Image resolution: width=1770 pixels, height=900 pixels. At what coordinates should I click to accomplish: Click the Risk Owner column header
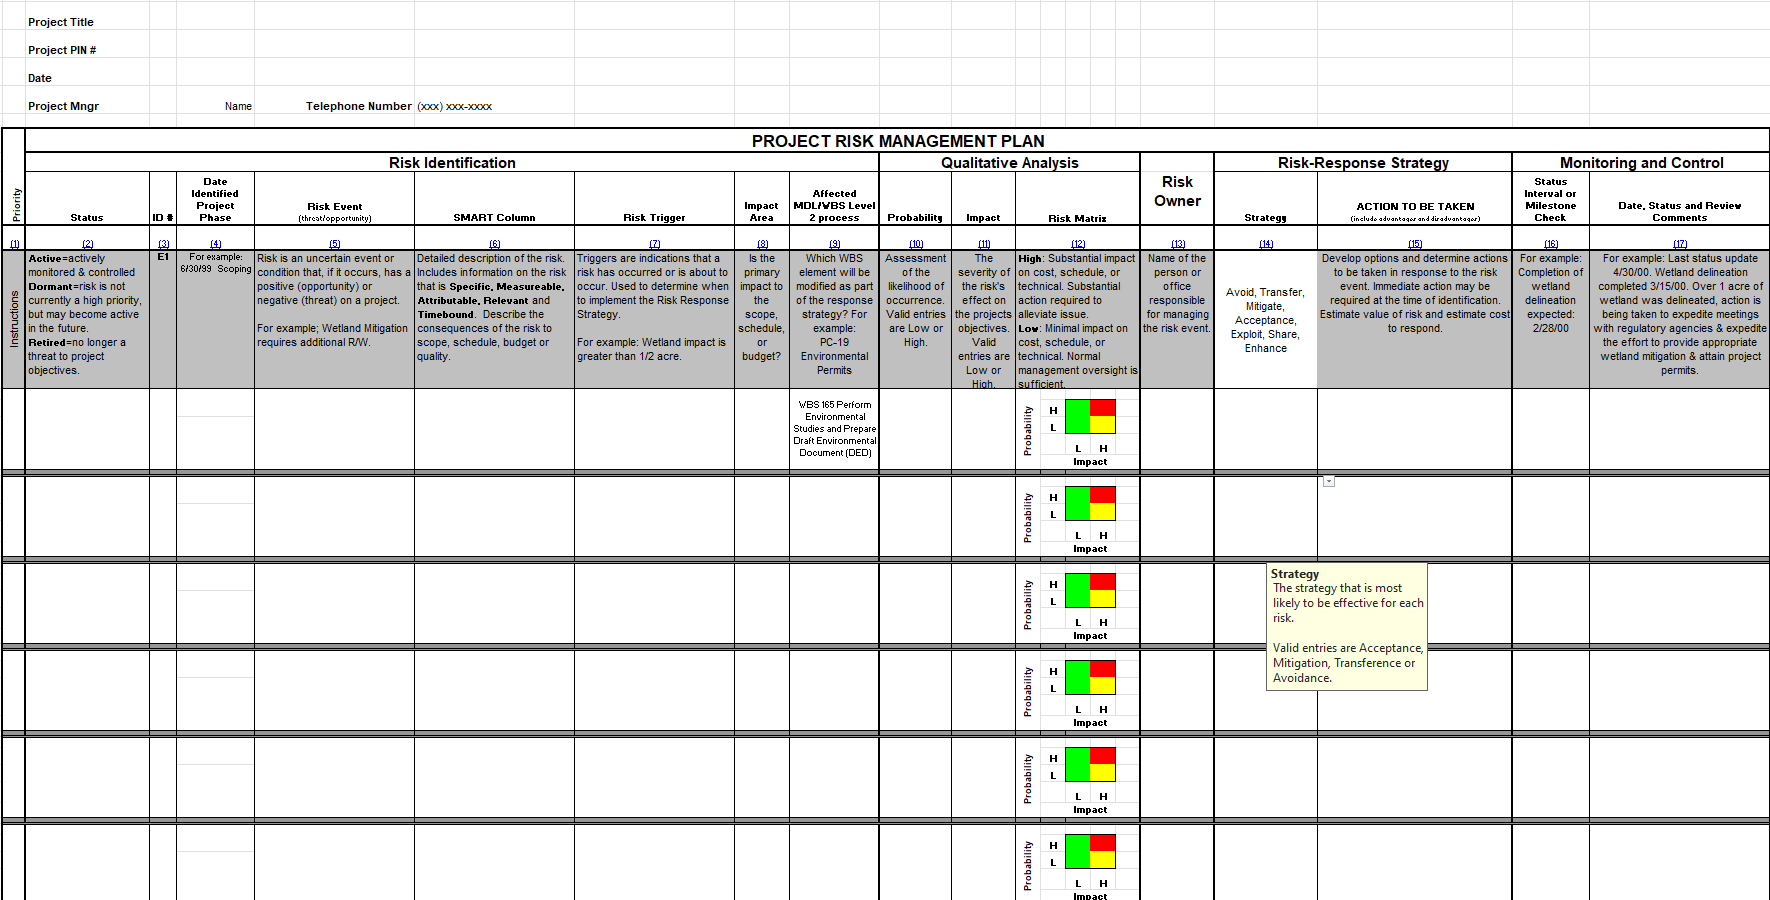point(1177,191)
